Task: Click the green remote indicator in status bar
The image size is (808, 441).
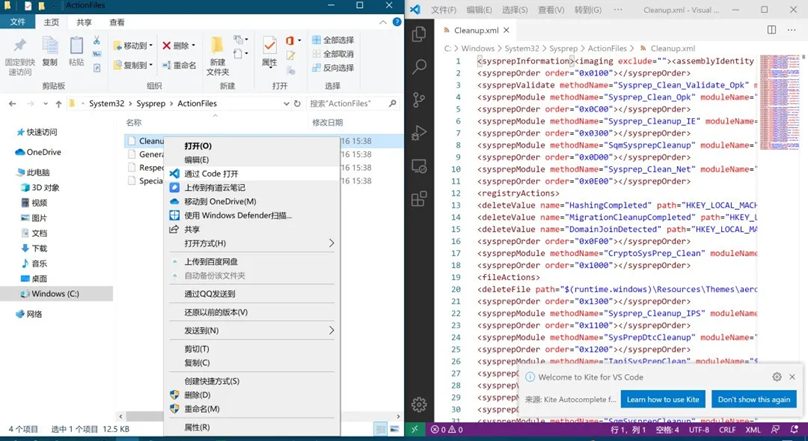Action: [415, 429]
